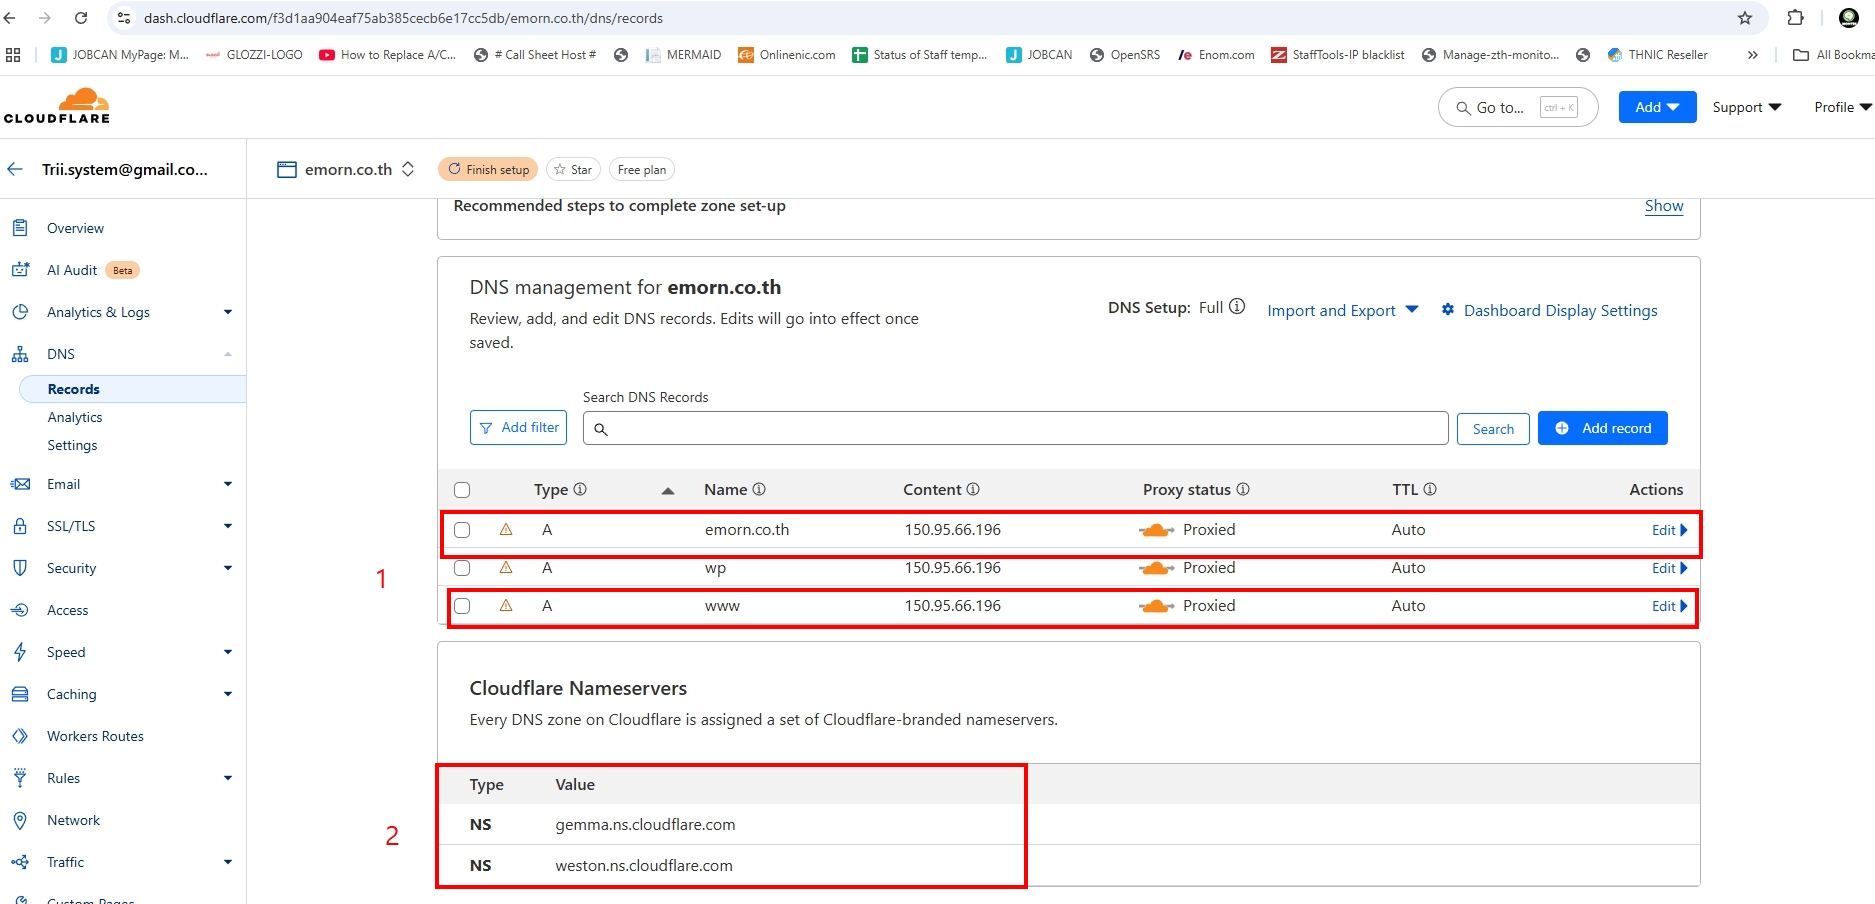
Task: Click the Workers Routes icon
Action: click(x=20, y=736)
